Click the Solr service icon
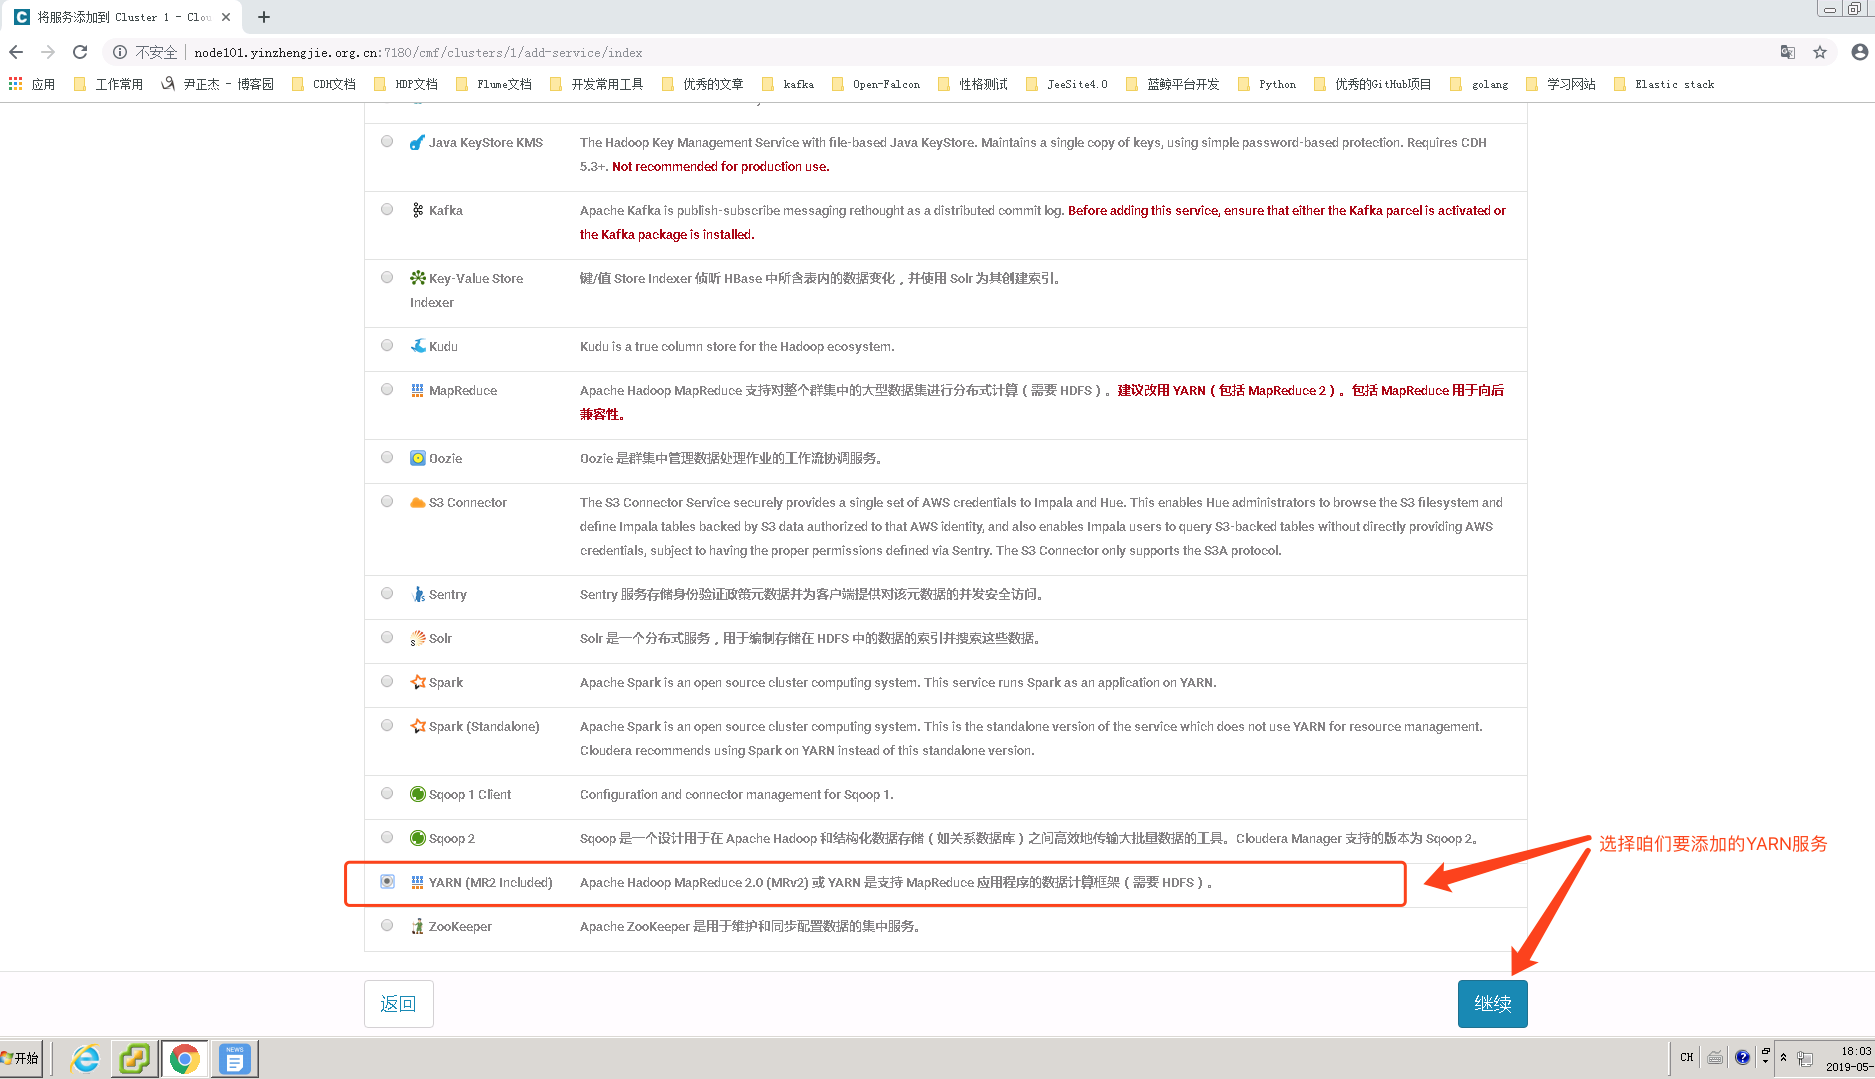Image resolution: width=1875 pixels, height=1079 pixels. pos(418,638)
